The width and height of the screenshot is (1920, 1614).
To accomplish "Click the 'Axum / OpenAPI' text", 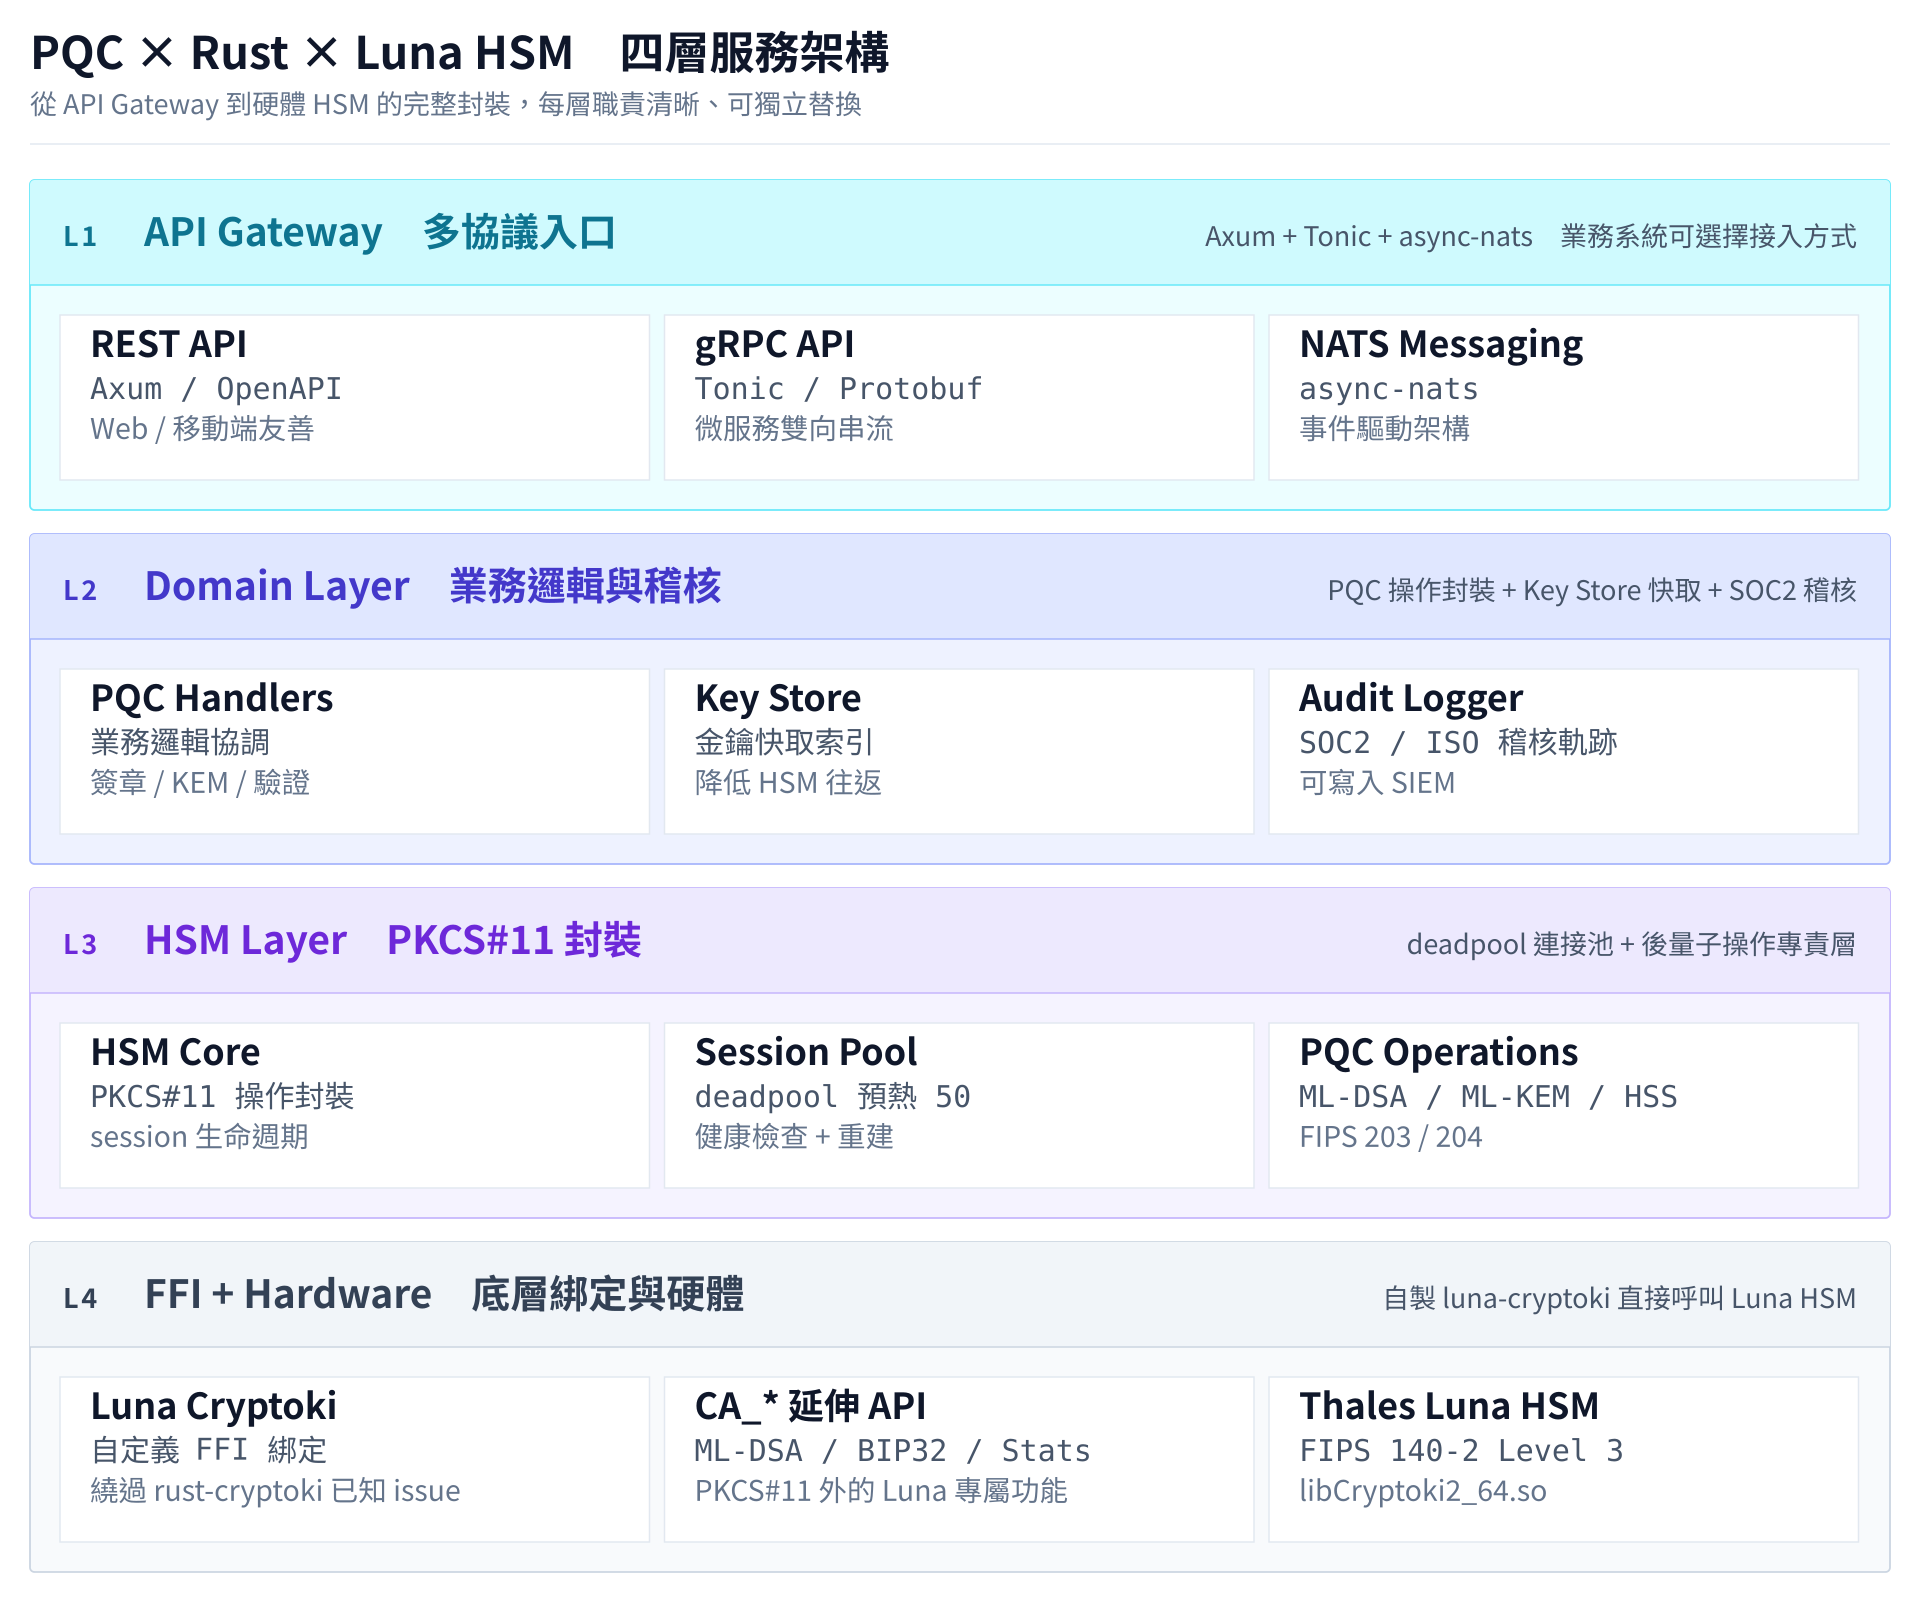I will point(216,389).
